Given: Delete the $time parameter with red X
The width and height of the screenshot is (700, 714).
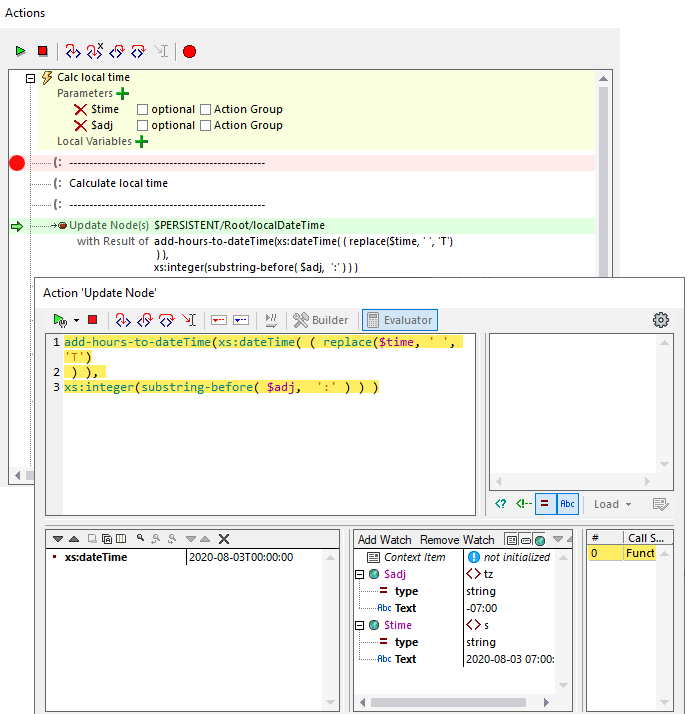Looking at the screenshot, I should (x=80, y=109).
